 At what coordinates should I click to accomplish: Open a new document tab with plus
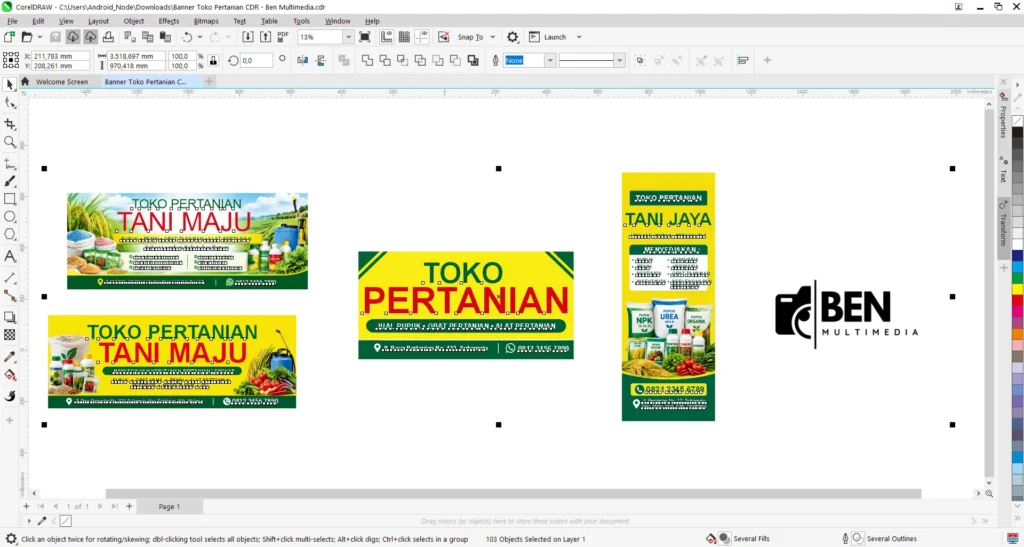click(x=209, y=82)
